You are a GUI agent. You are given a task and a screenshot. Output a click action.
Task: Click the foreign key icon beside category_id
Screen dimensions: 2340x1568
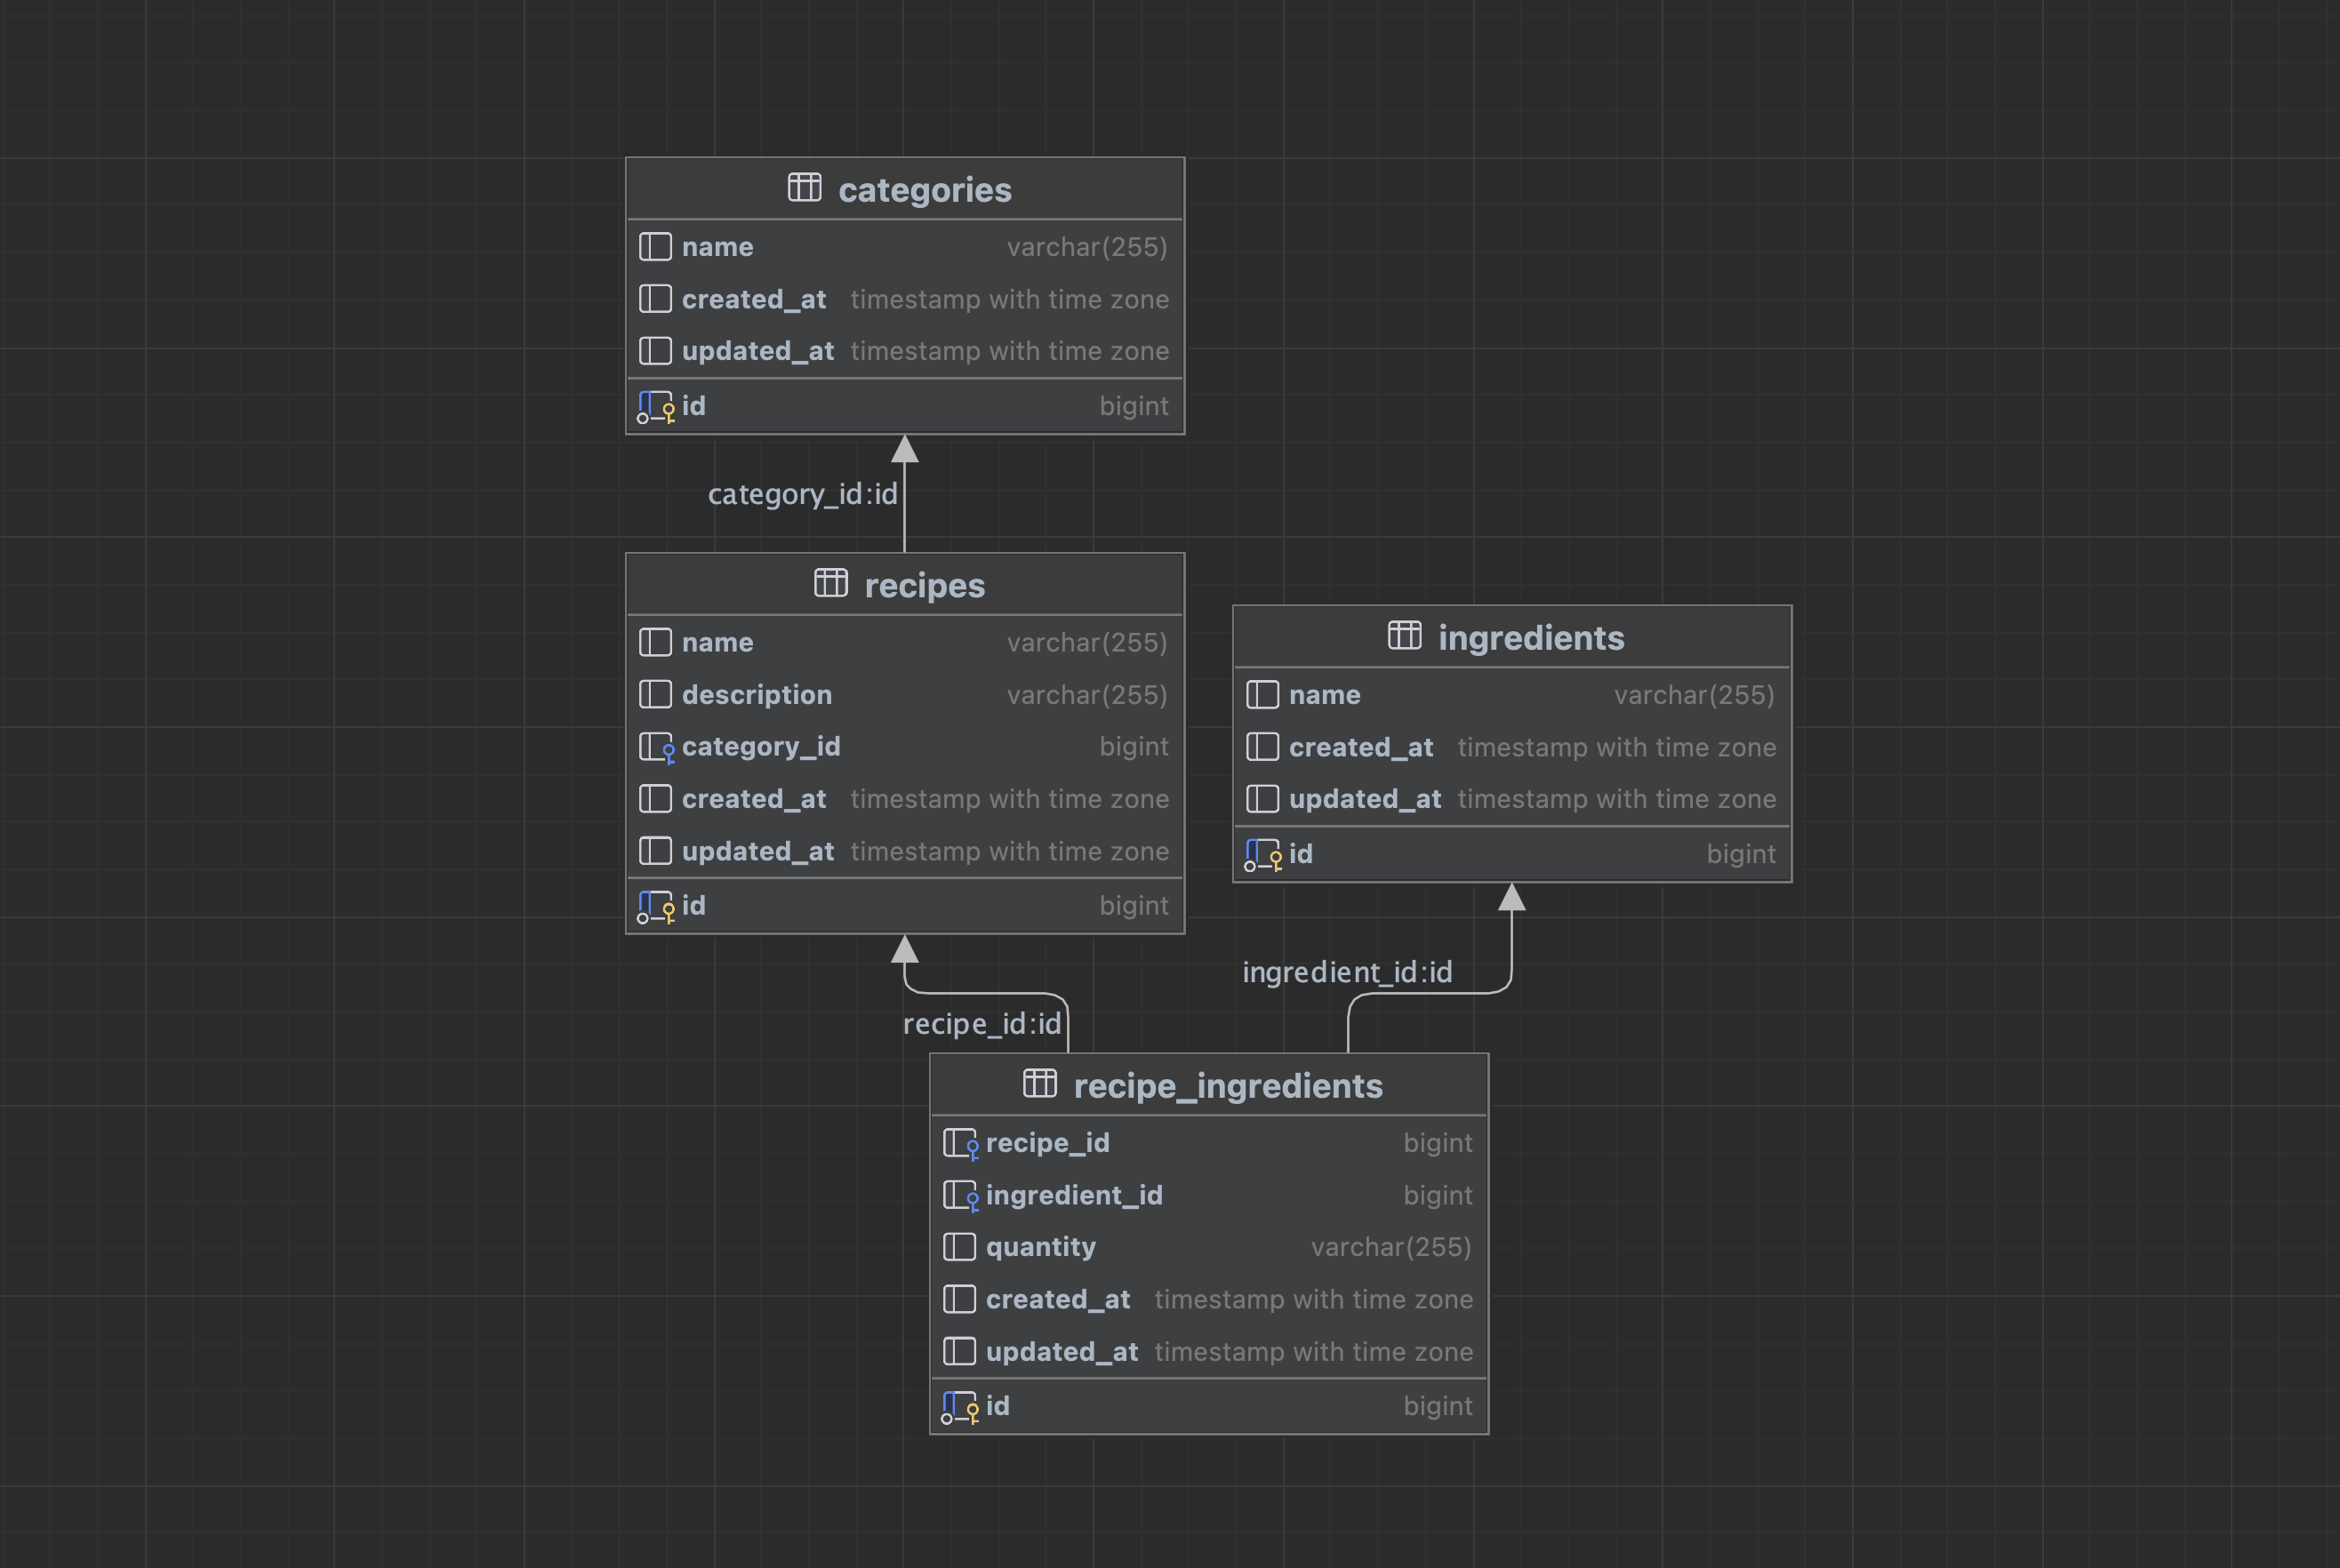pos(657,747)
